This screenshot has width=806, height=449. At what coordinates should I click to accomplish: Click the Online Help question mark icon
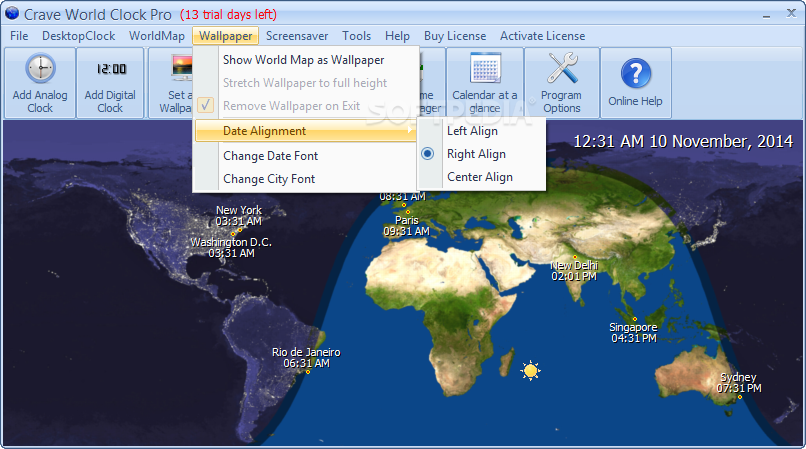click(x=636, y=73)
